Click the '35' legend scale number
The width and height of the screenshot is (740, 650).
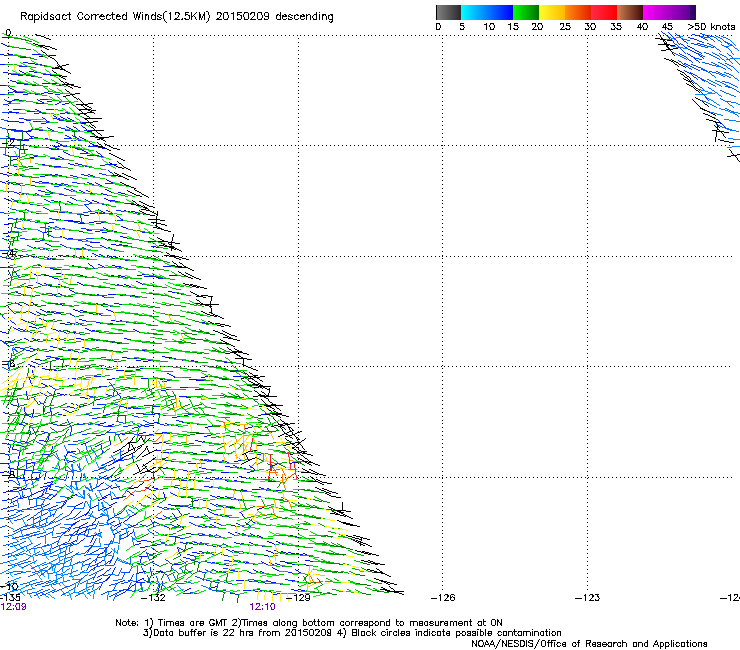pos(616,27)
